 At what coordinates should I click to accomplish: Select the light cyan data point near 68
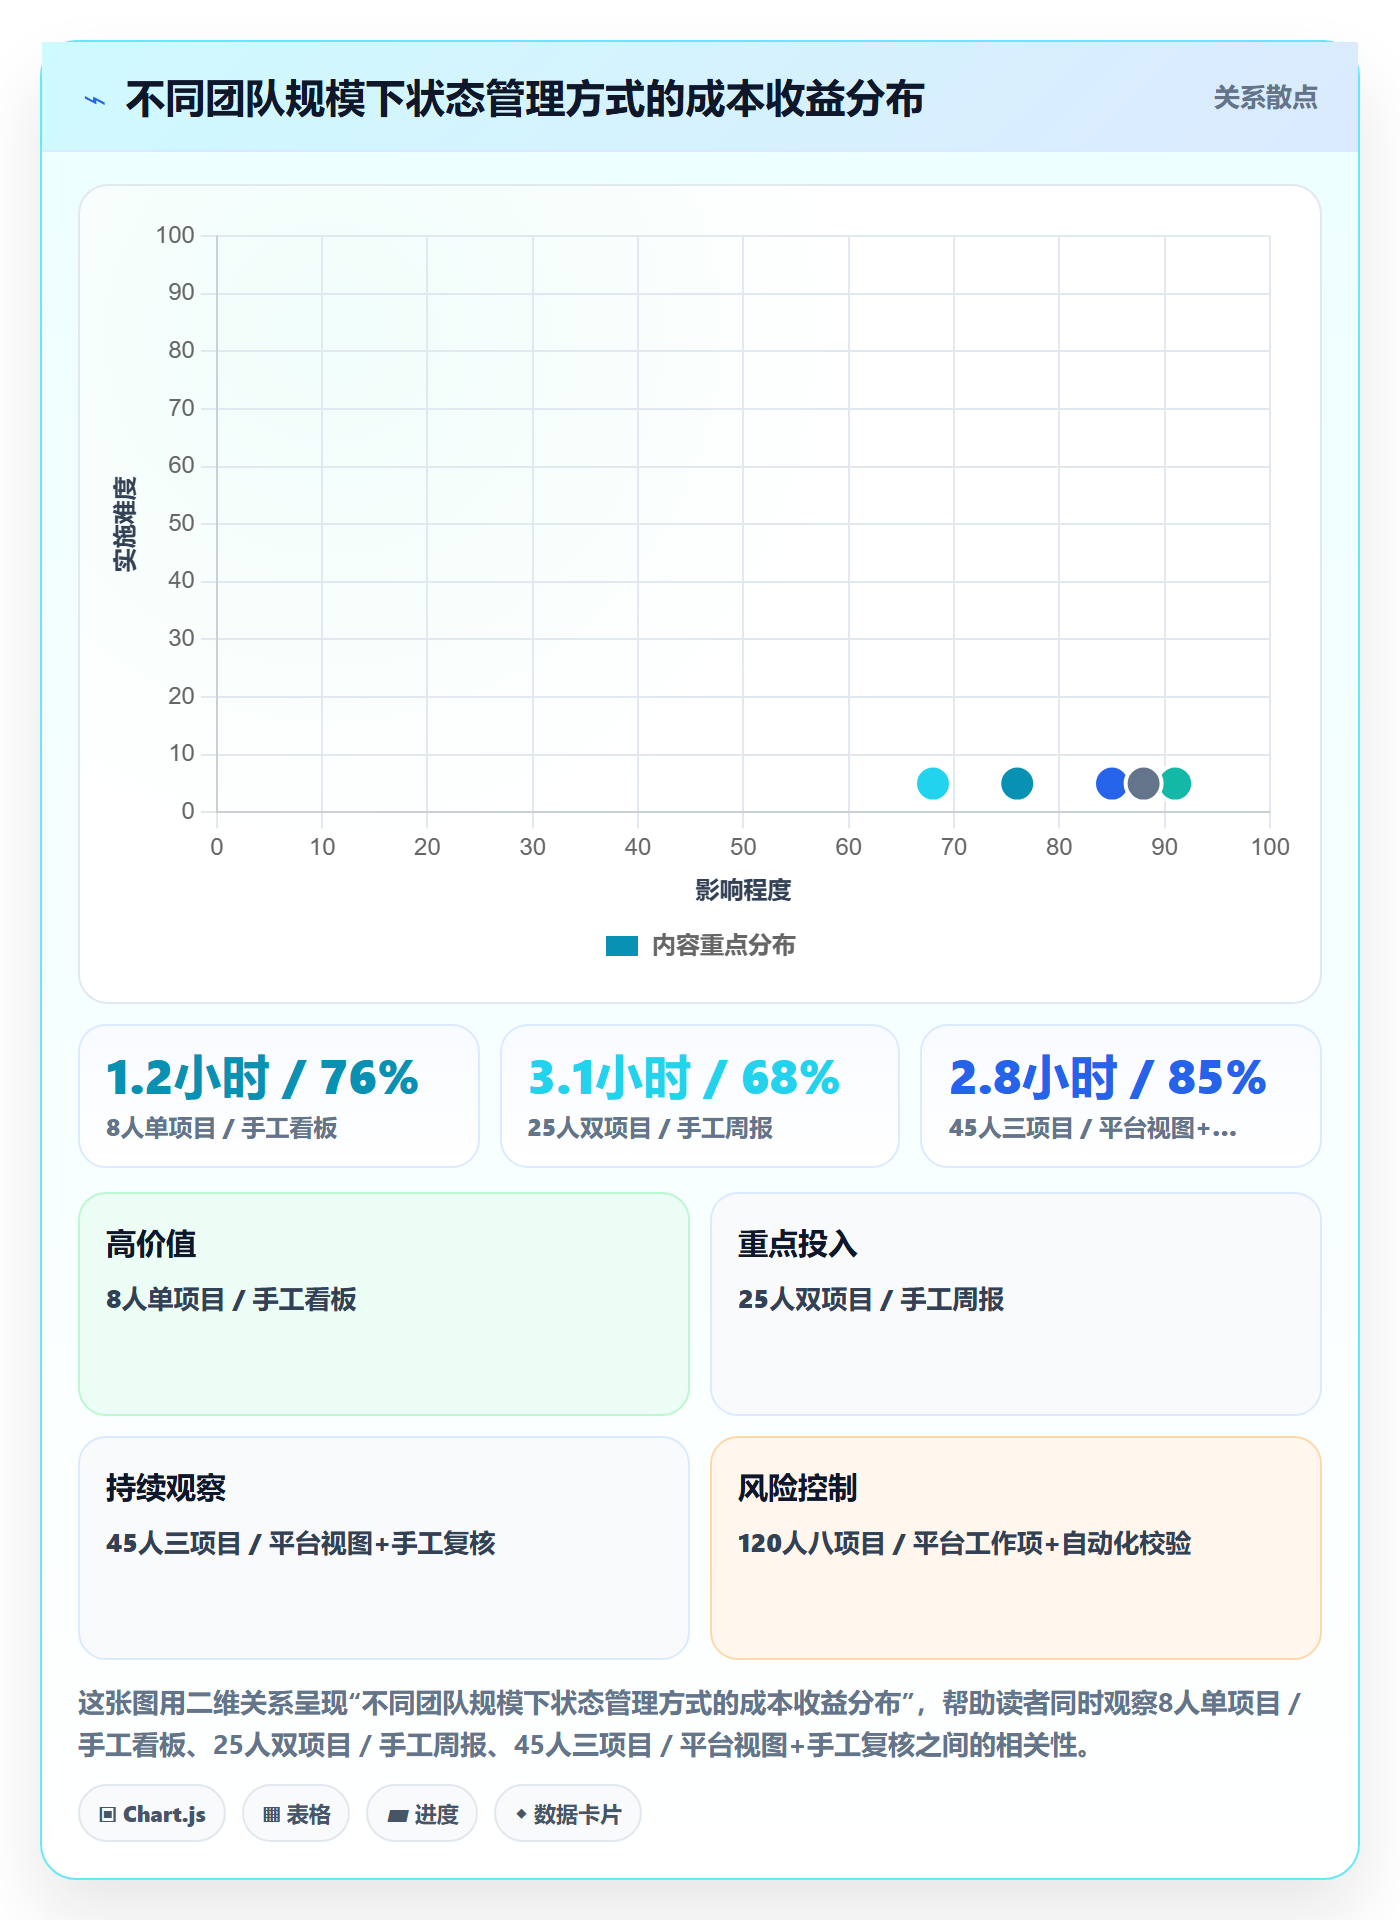click(x=932, y=783)
